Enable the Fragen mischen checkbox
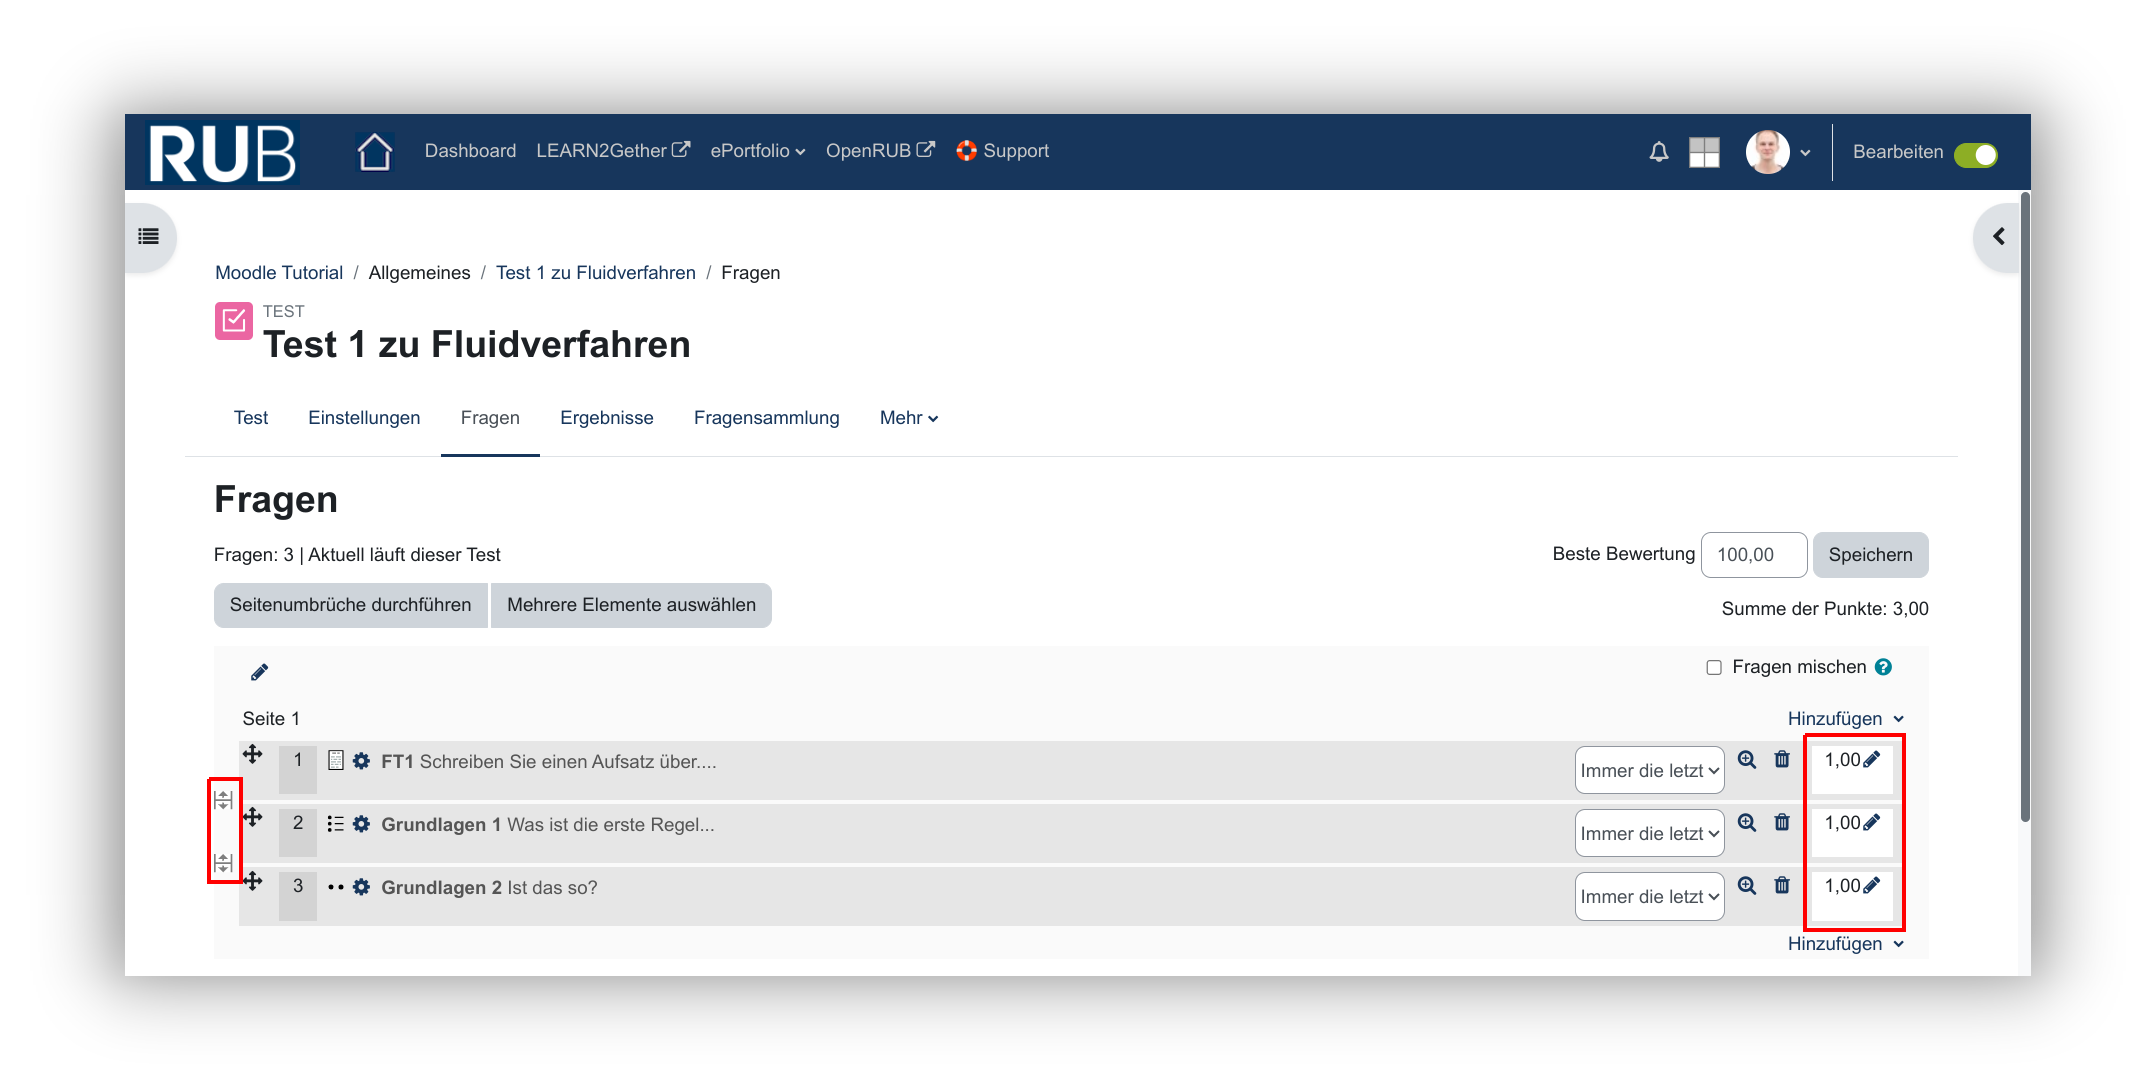 [x=1714, y=668]
